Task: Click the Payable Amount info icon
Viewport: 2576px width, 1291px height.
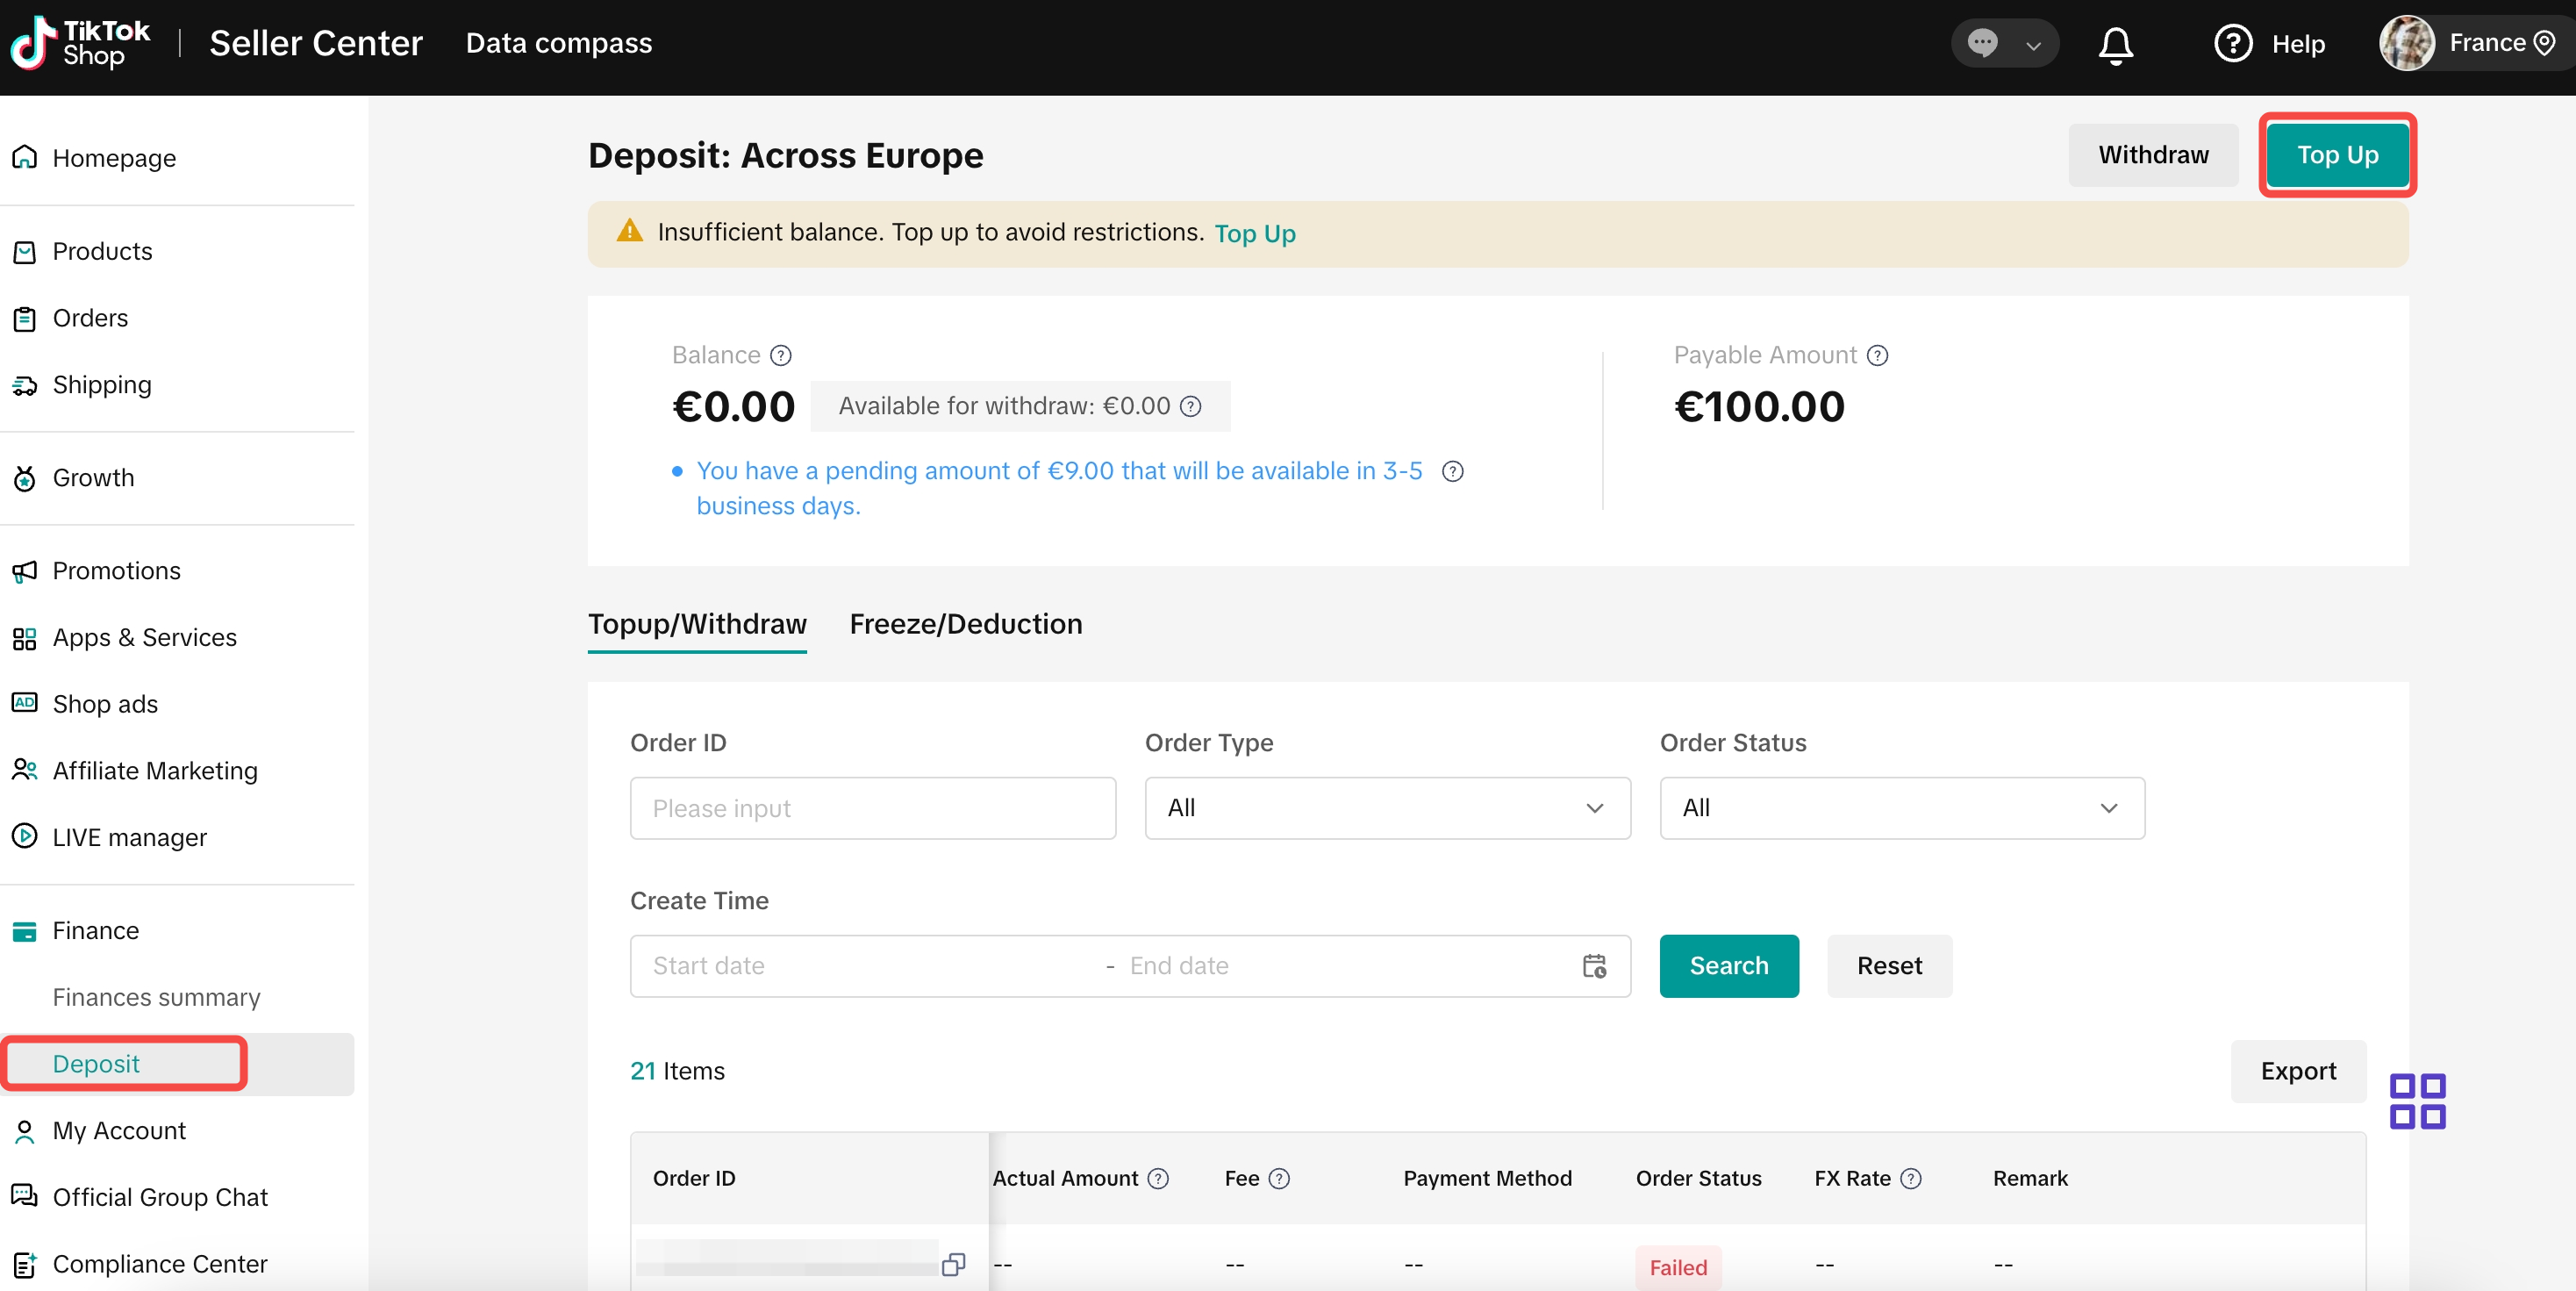Action: (x=1877, y=356)
